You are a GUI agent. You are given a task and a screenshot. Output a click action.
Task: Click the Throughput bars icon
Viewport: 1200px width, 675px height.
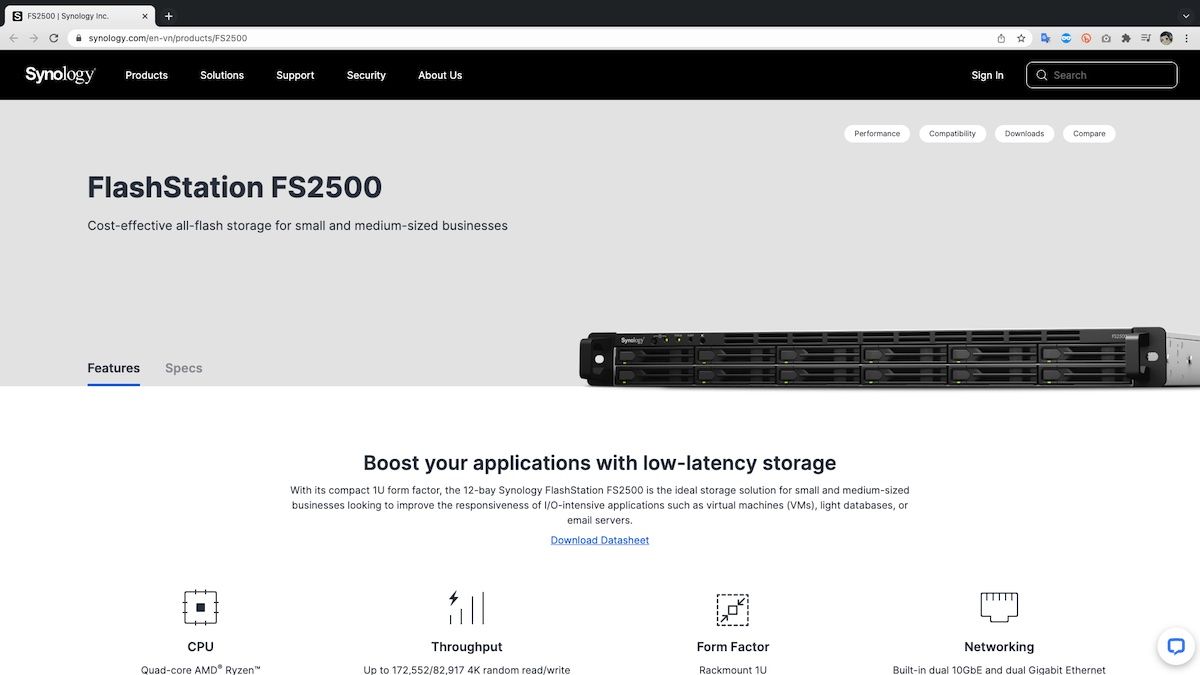(466, 607)
